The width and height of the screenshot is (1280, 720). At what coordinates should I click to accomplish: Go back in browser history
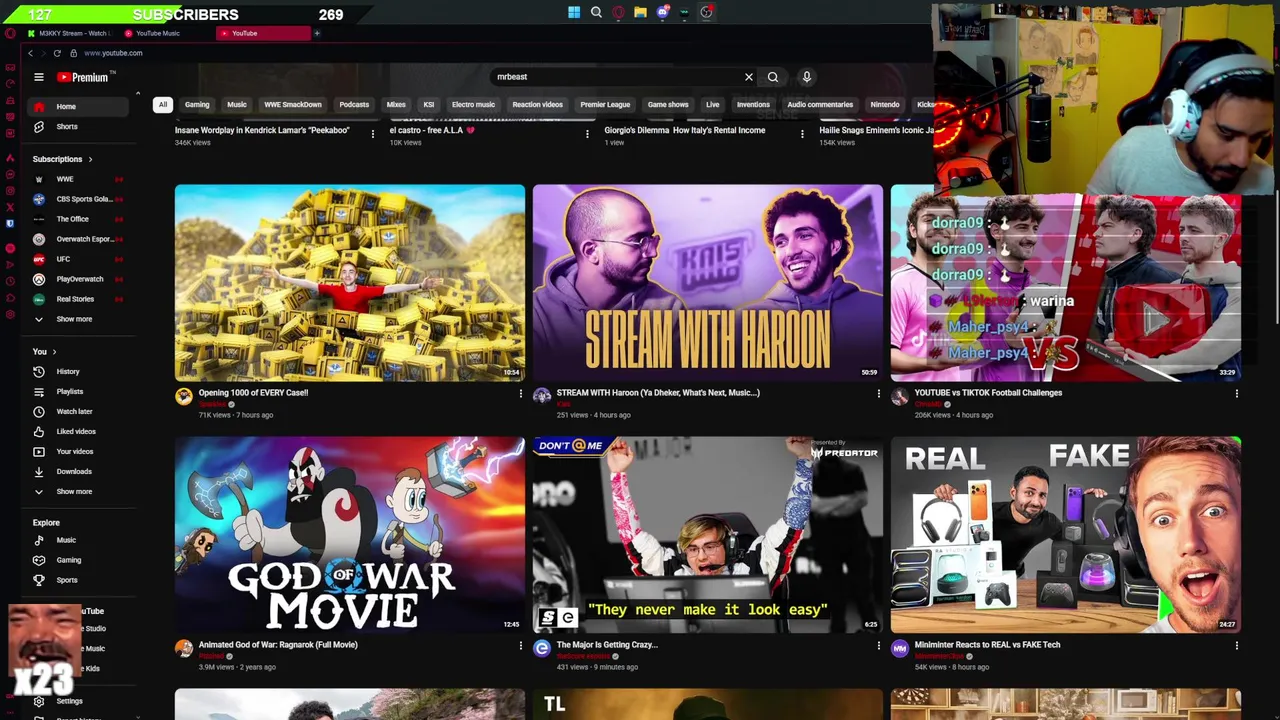[x=31, y=53]
